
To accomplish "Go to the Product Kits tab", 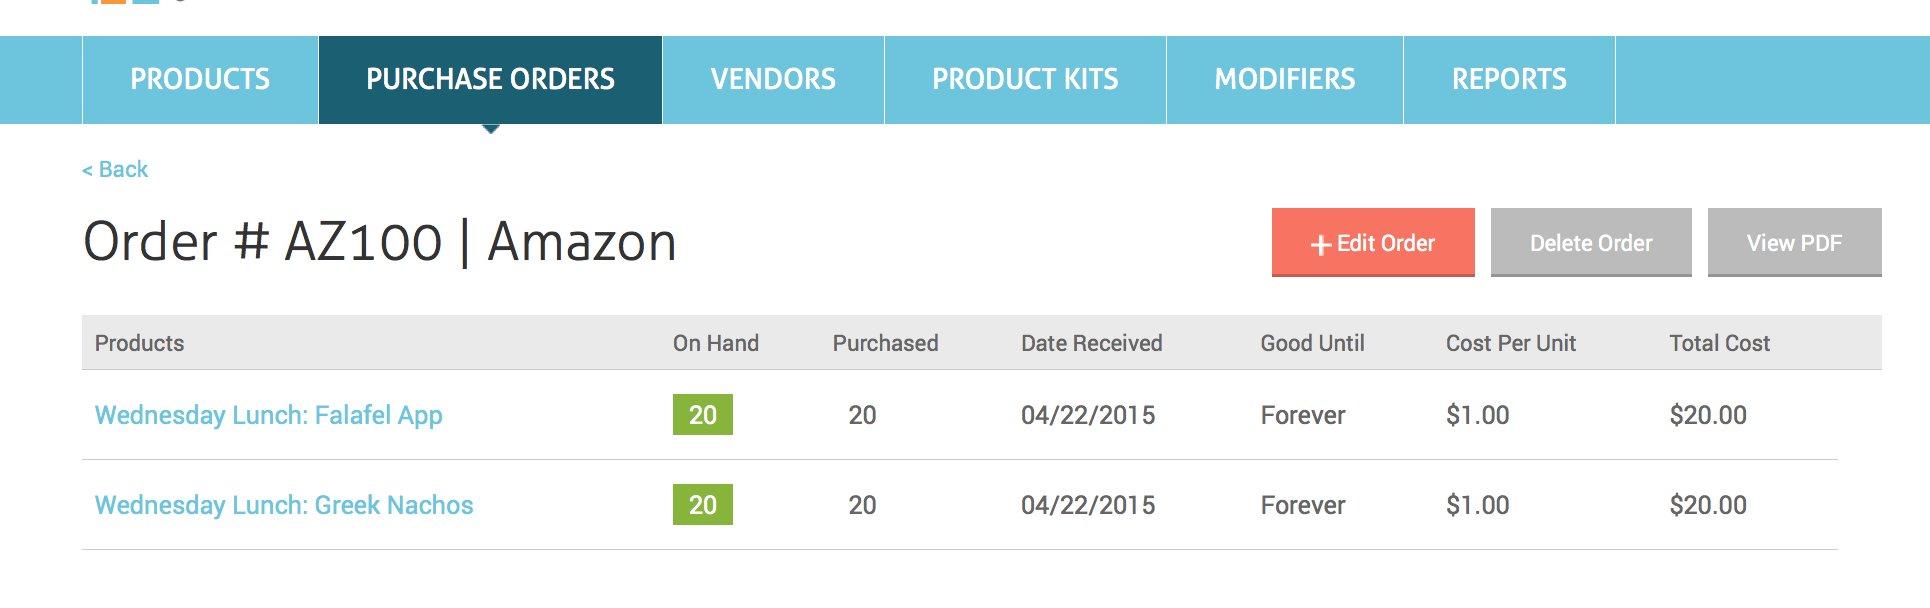I will click(1025, 80).
